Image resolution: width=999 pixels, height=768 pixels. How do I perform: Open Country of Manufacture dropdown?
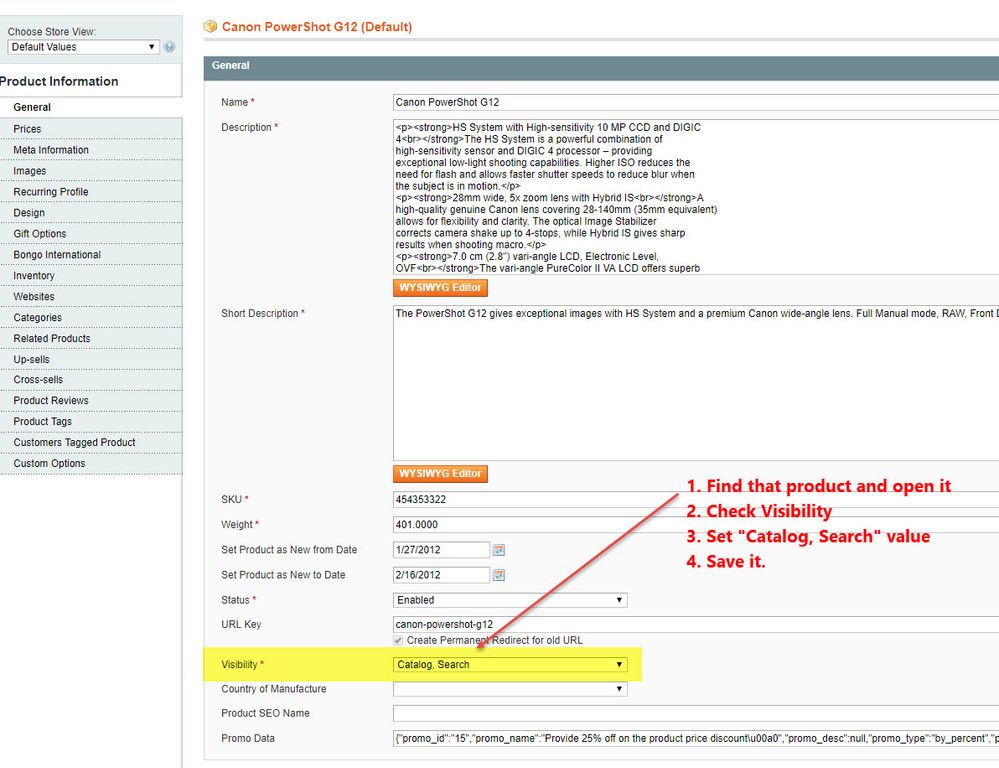click(510, 689)
